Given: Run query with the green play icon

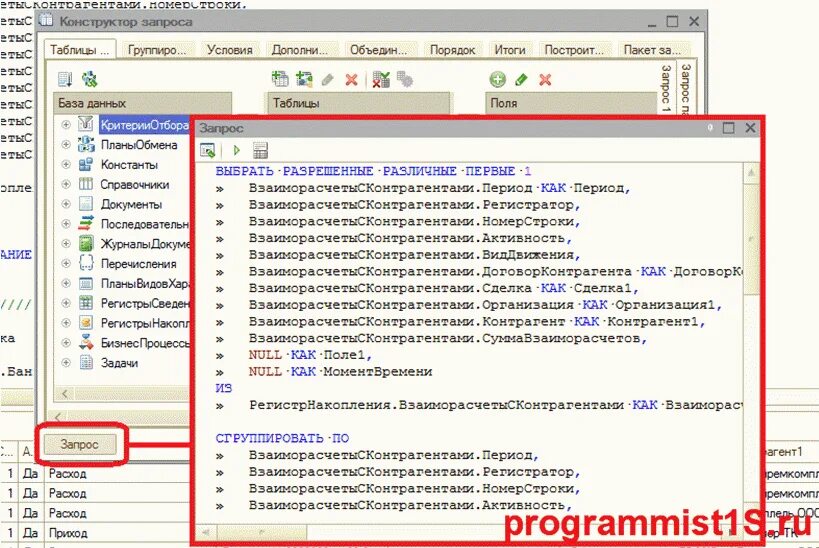Looking at the screenshot, I should pyautogui.click(x=236, y=150).
